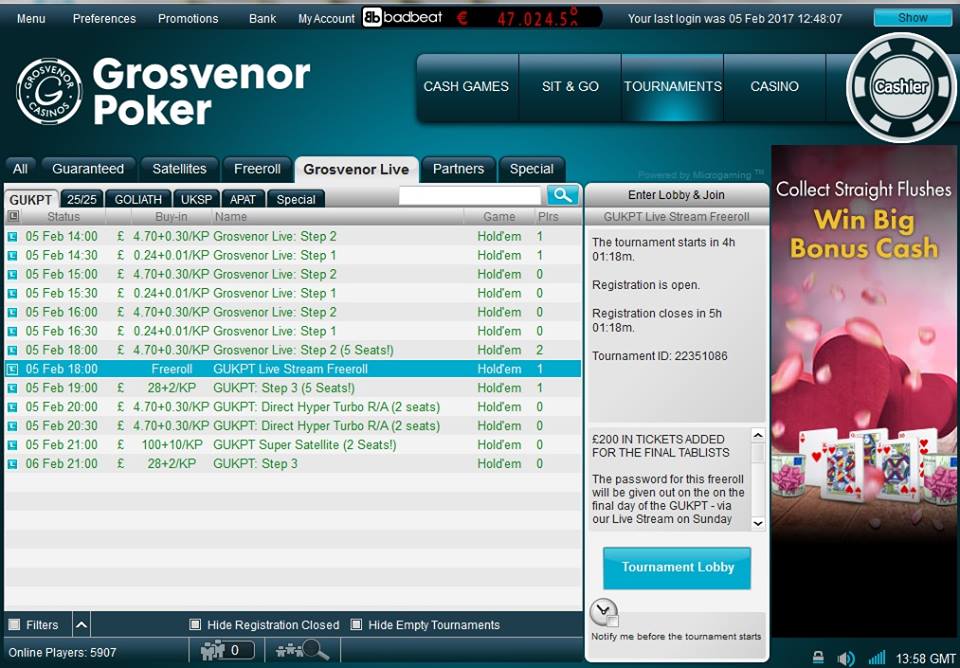
Task: Click the tournament icon for 05 Feb 20:00 row
Action: pos(12,407)
